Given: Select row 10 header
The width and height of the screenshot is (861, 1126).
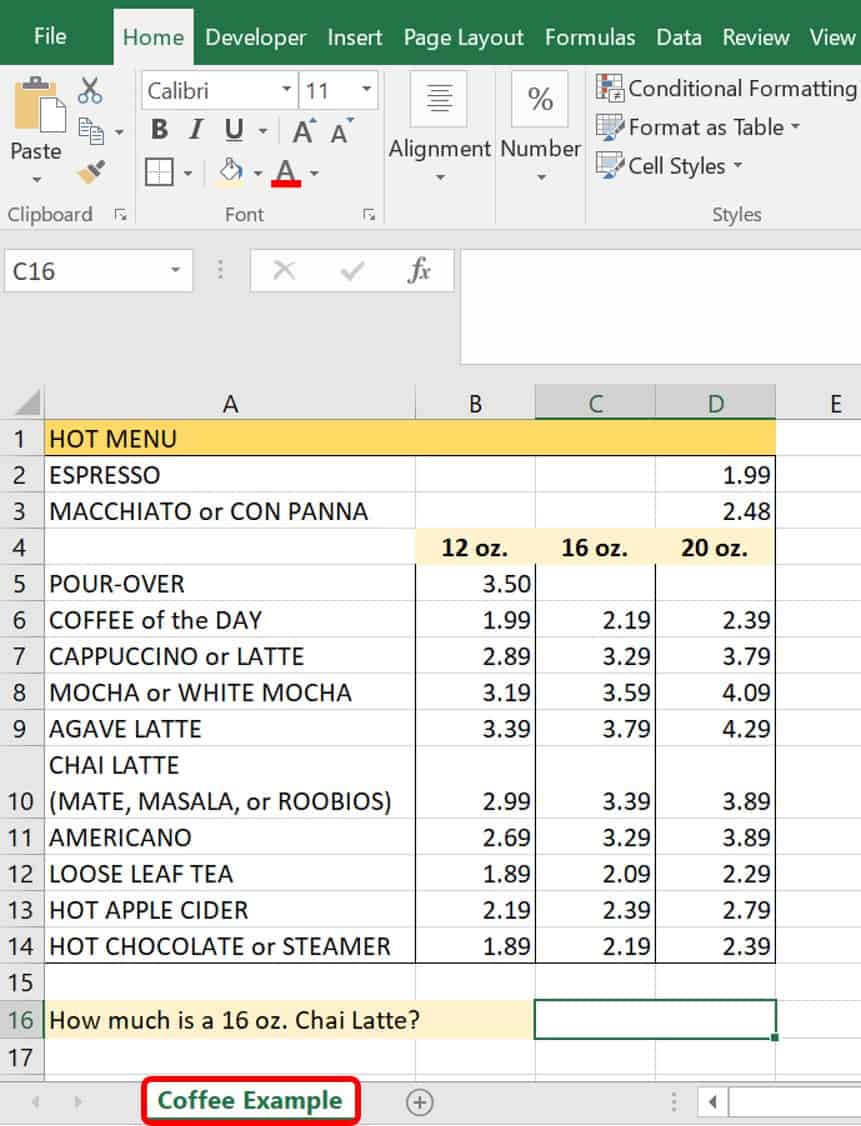Looking at the screenshot, I should 21,782.
